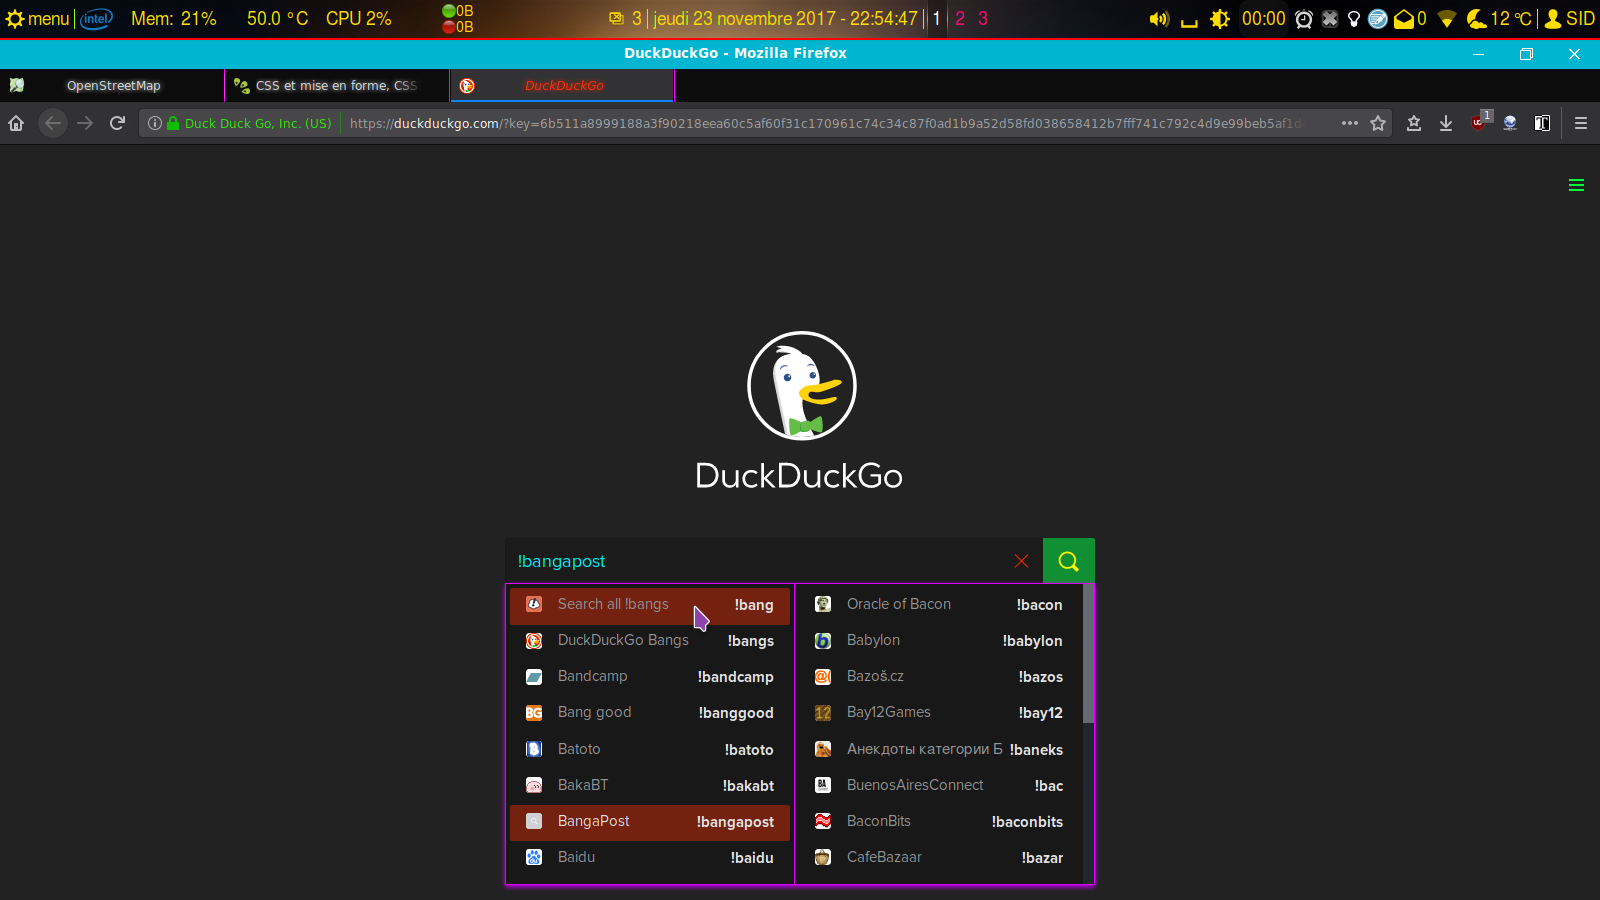Click the globe extension icon in toolbar
1600x900 pixels.
click(1510, 123)
